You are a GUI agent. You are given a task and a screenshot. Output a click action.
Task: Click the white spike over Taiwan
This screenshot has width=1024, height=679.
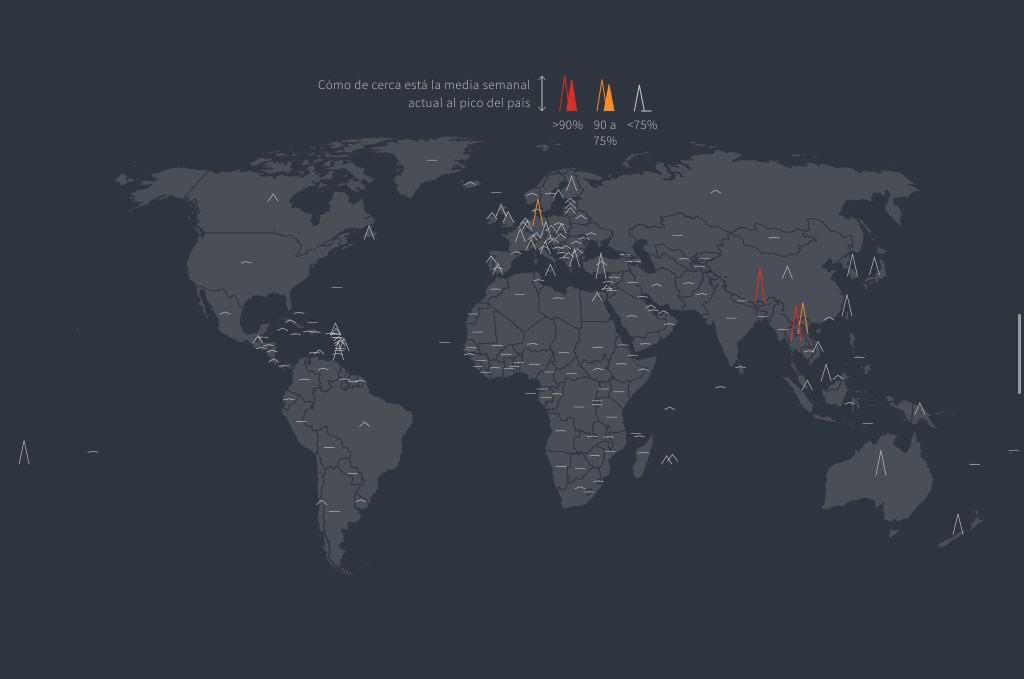coord(846,306)
